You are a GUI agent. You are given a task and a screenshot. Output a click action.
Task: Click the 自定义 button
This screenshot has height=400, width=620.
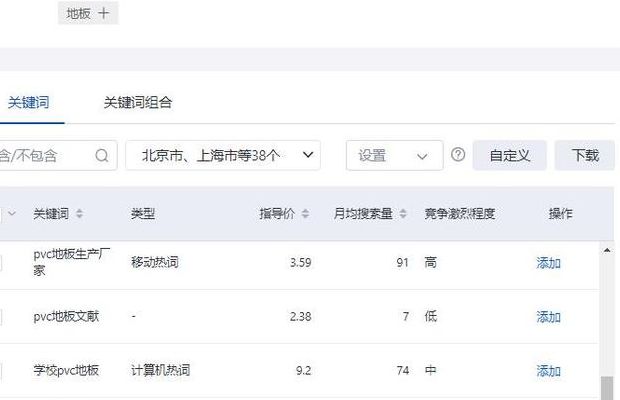tap(510, 155)
